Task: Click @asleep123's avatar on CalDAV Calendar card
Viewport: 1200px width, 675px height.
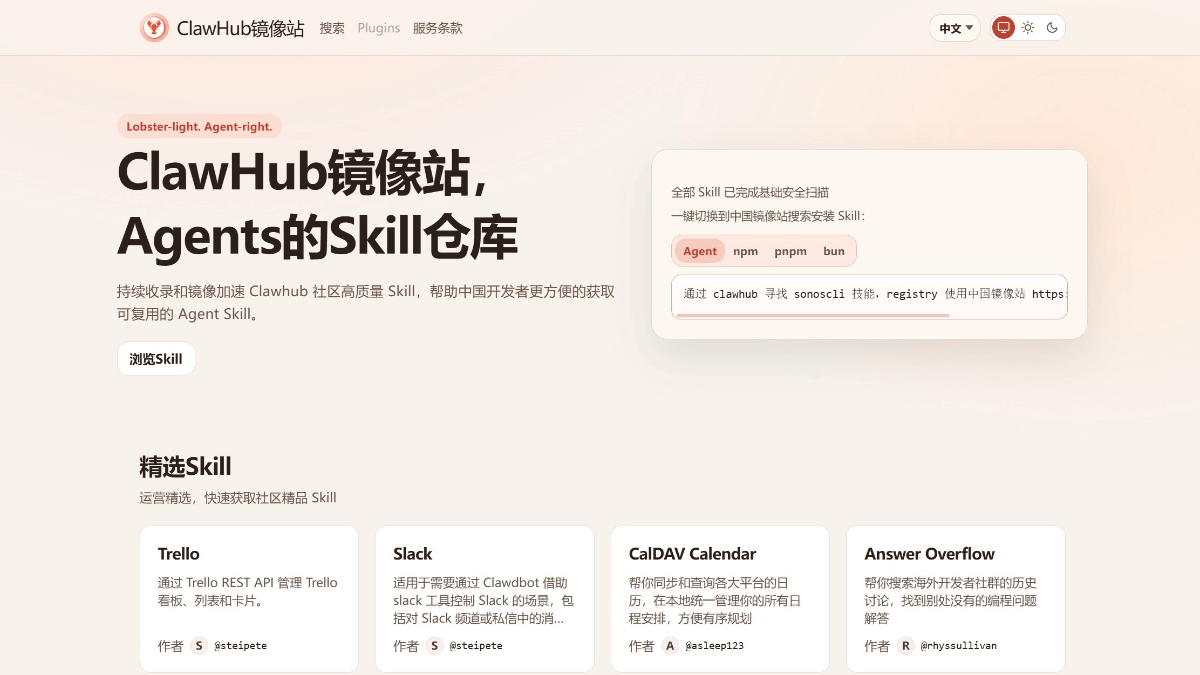Action: (x=670, y=645)
